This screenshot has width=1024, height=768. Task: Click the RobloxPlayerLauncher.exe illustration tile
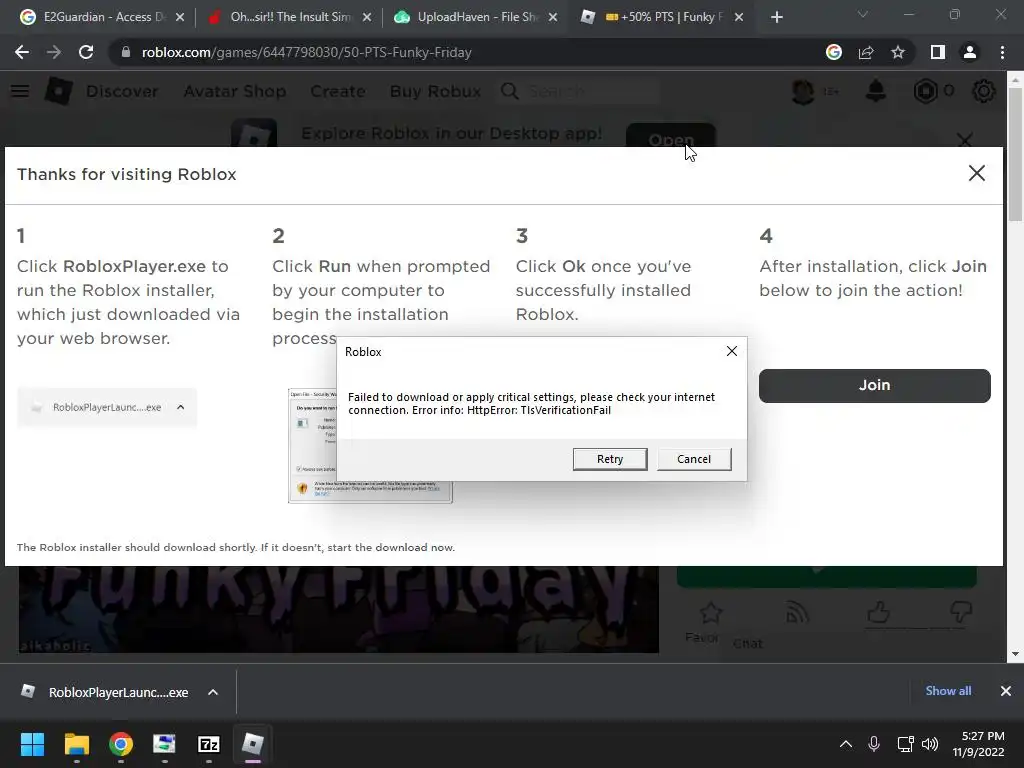(107, 407)
